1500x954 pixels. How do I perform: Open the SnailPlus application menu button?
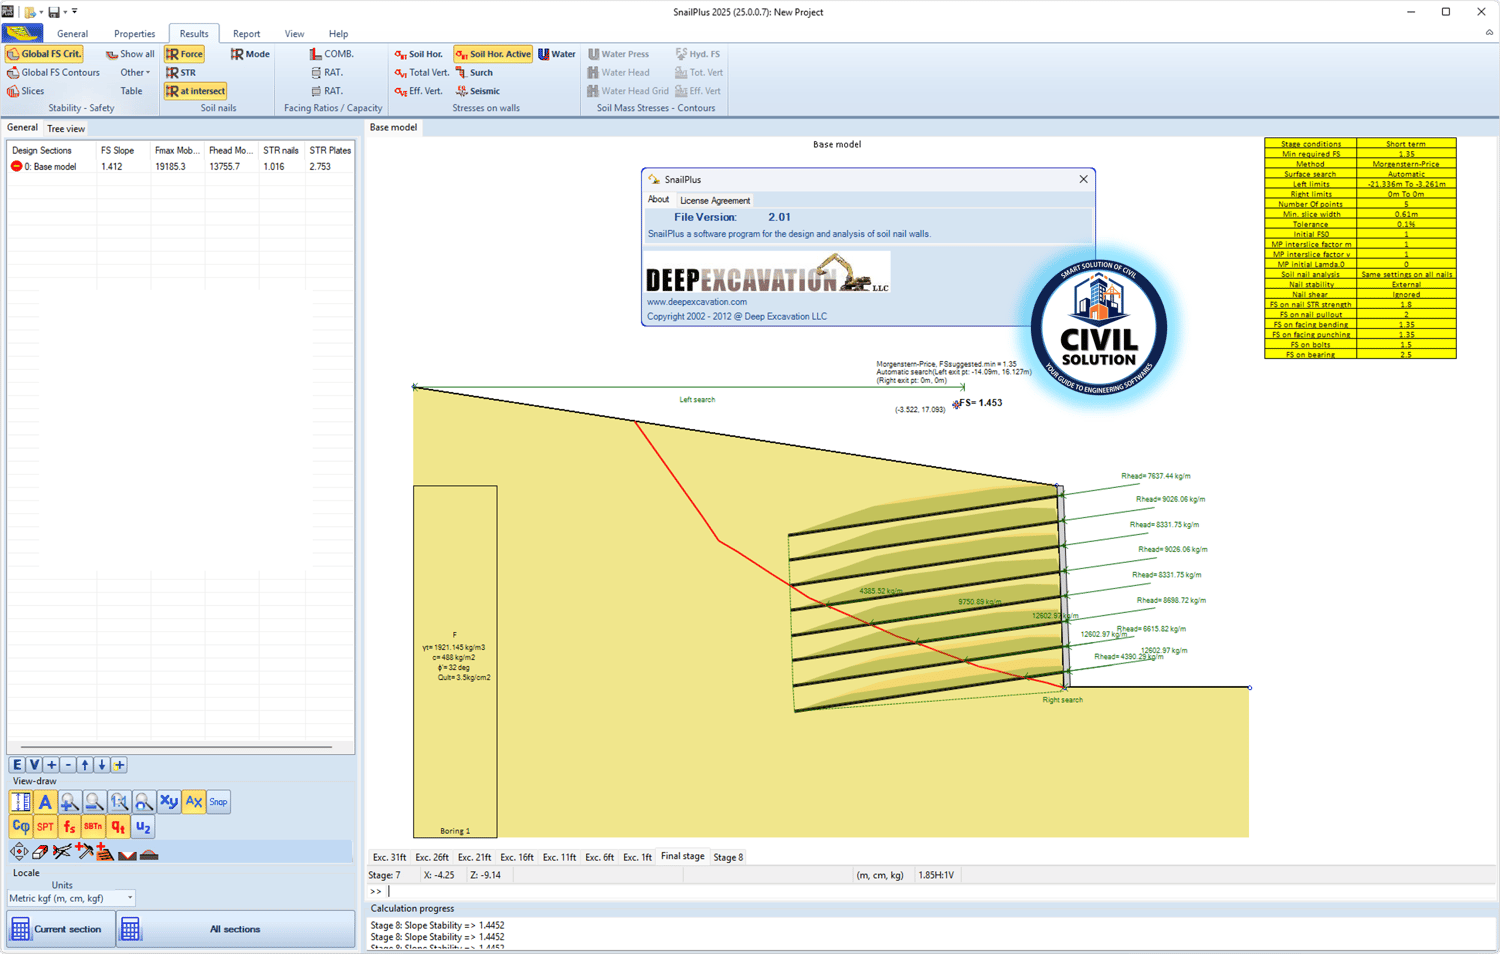[22, 33]
